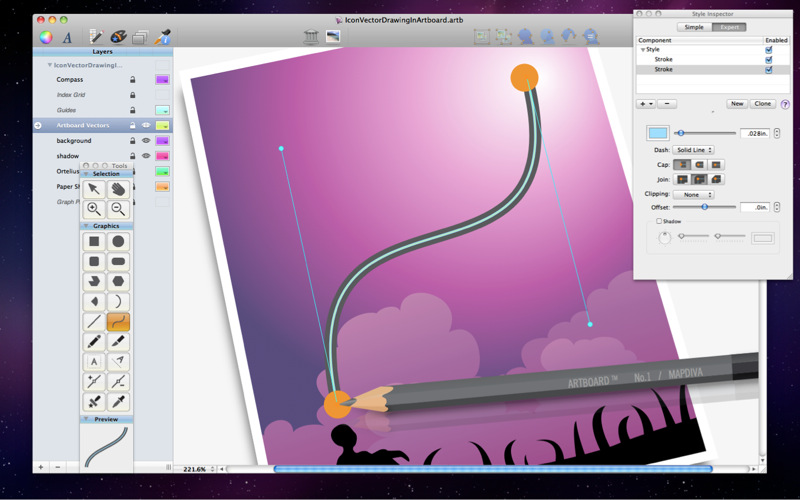Open the Clipping dropdown
The width and height of the screenshot is (800, 500).
693,194
